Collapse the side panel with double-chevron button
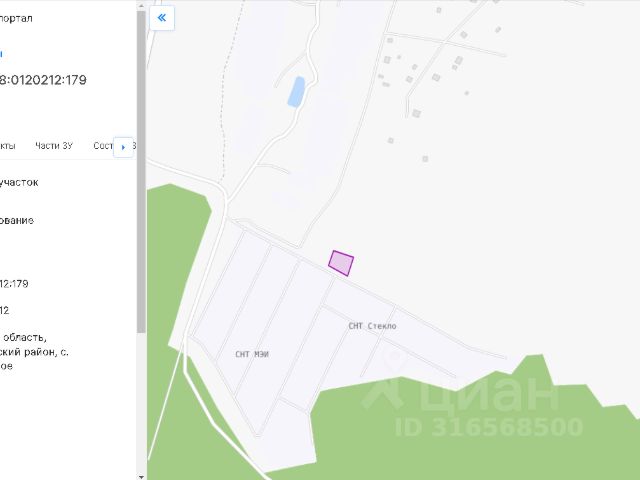The image size is (640, 480). 162,18
